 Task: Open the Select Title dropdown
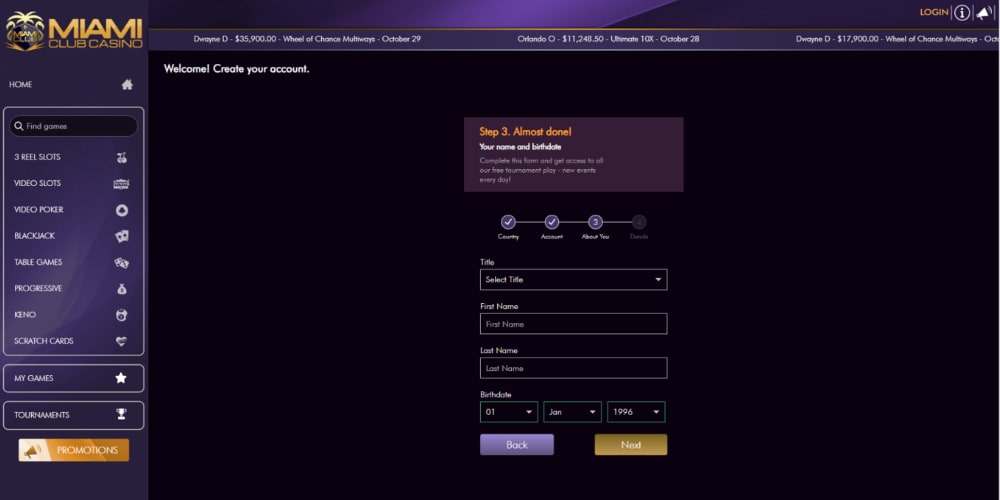coord(573,279)
